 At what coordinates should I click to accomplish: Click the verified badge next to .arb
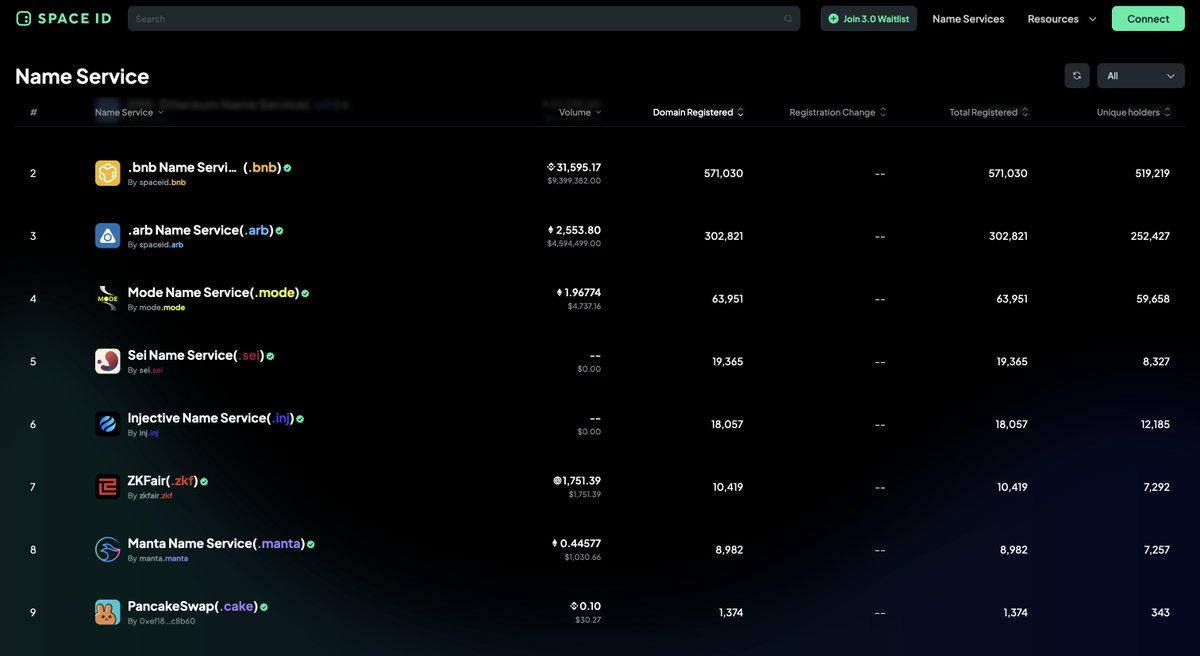(x=280, y=231)
